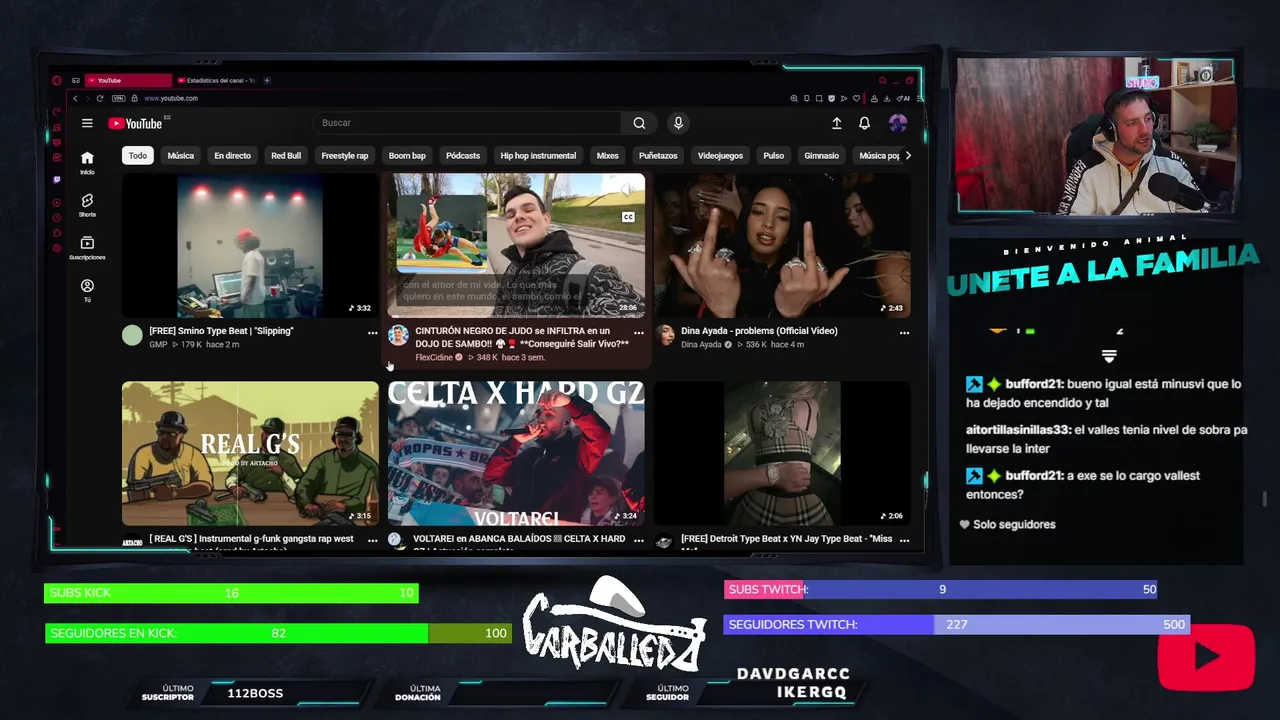1280x720 pixels.
Task: Open options for Detroit Type Beat video
Action: point(904,540)
